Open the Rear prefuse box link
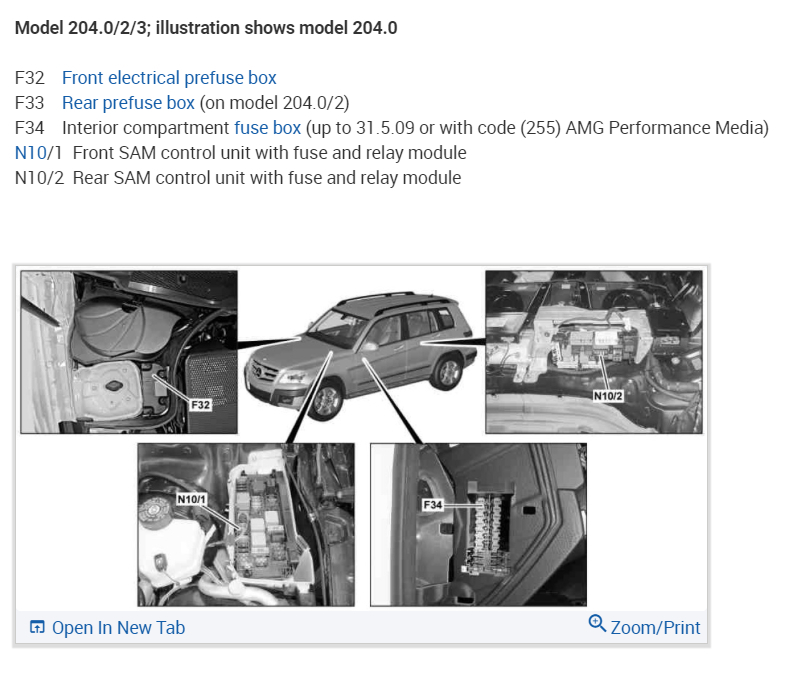The image size is (799, 698). click(x=128, y=103)
